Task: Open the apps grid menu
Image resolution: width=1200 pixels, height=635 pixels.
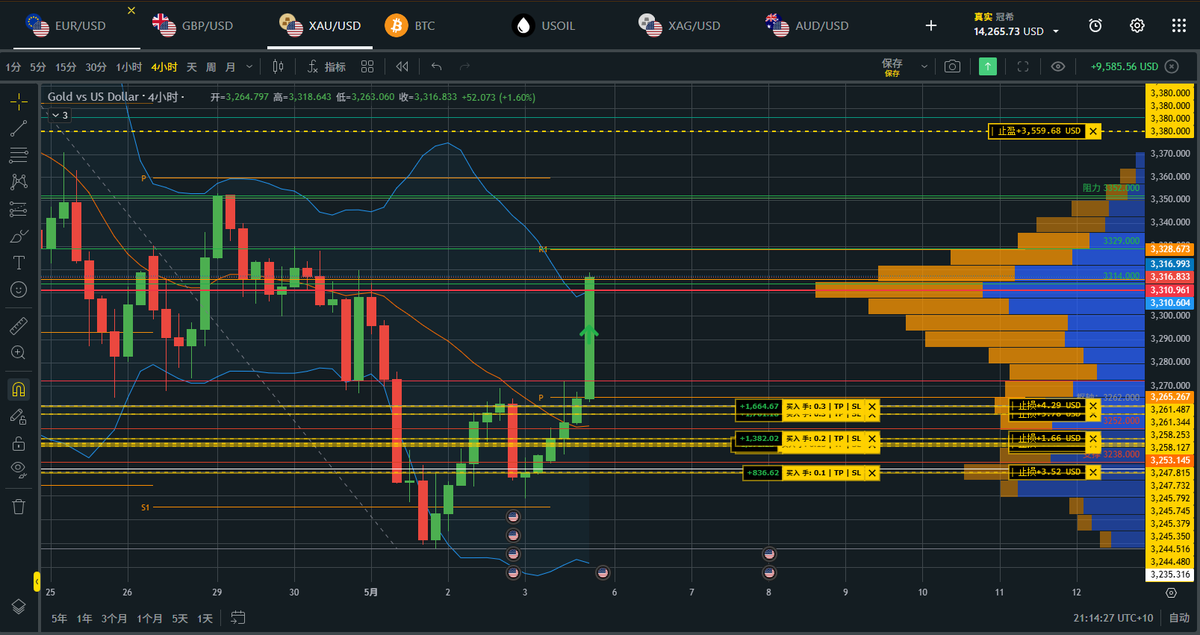Action: click(1178, 25)
